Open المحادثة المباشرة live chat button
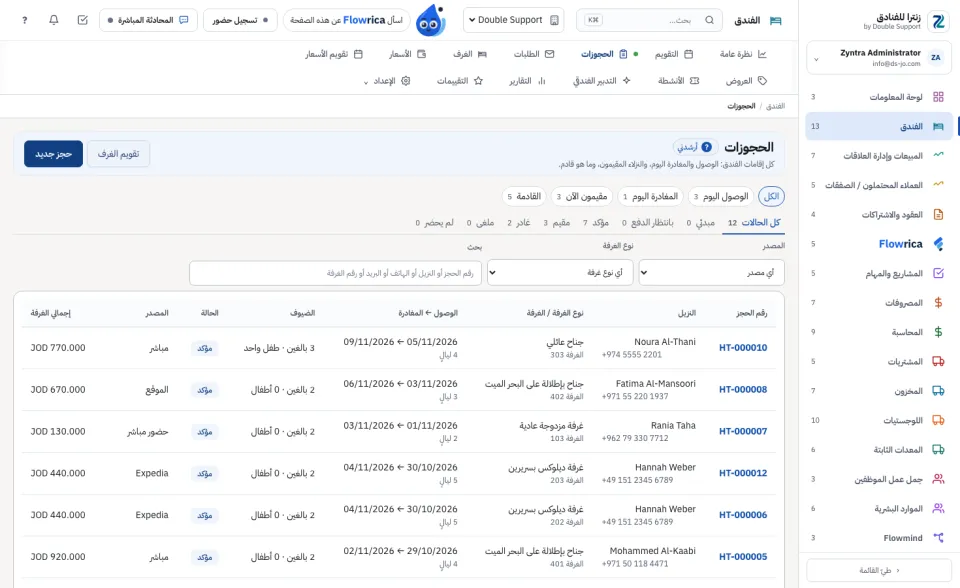The image size is (960, 588). pos(148,20)
